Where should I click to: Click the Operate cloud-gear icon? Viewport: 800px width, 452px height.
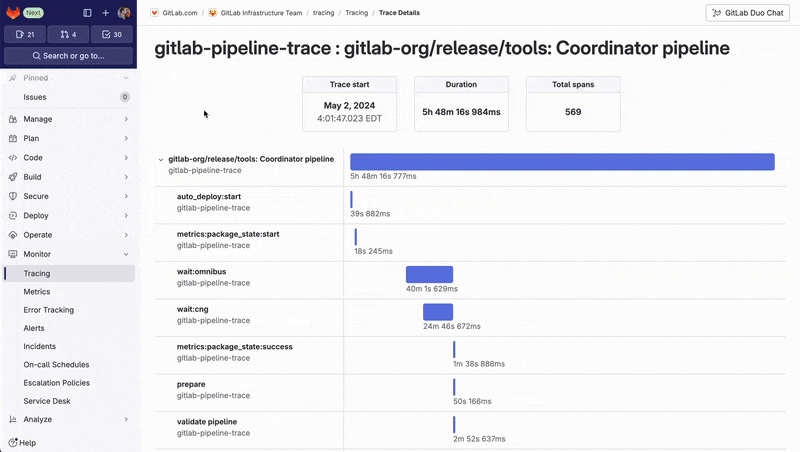tap(13, 235)
